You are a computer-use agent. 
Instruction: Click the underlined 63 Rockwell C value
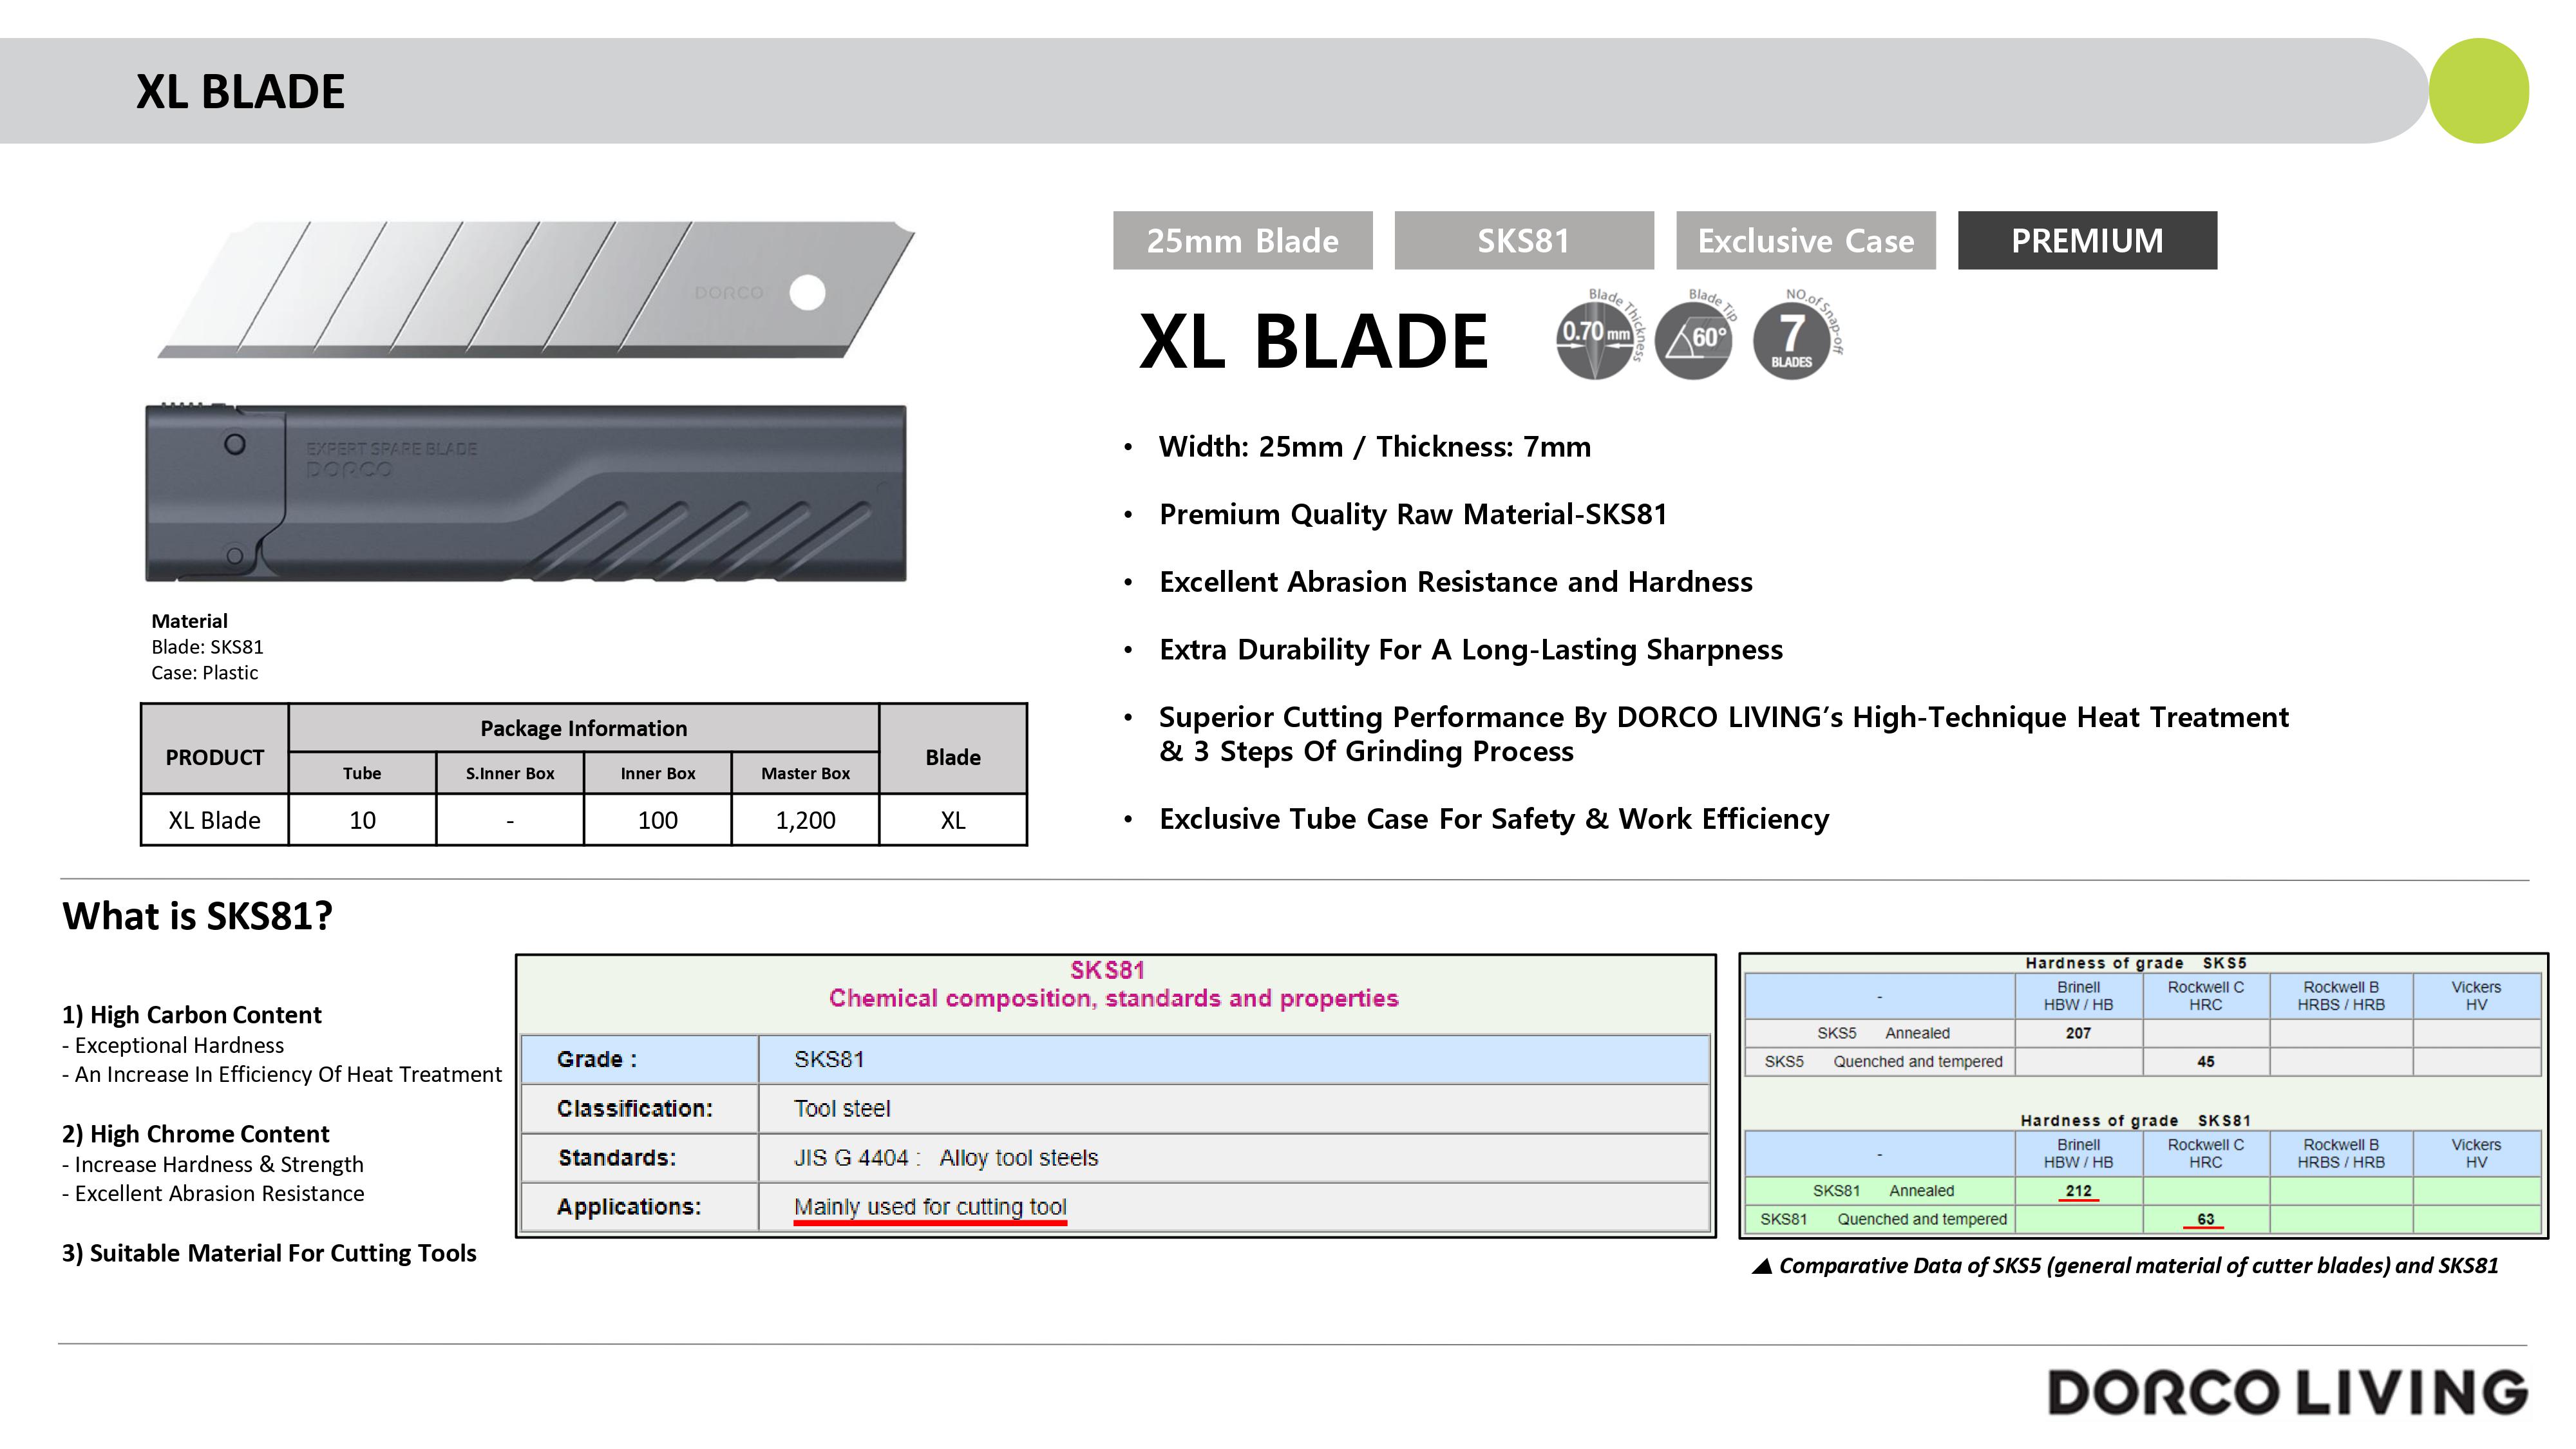point(2205,1219)
